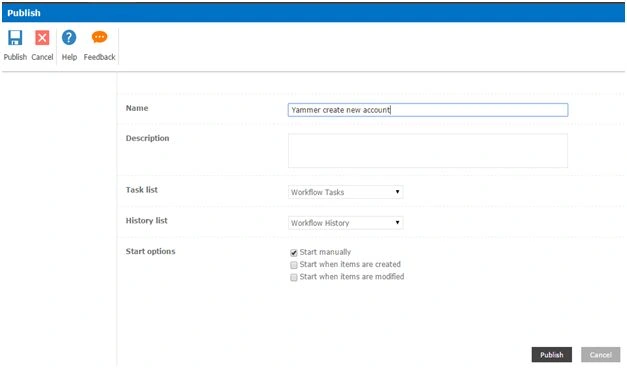The height and width of the screenshot is (368, 627).
Task: Click the dark Publish button at bottom
Action: coord(551,354)
